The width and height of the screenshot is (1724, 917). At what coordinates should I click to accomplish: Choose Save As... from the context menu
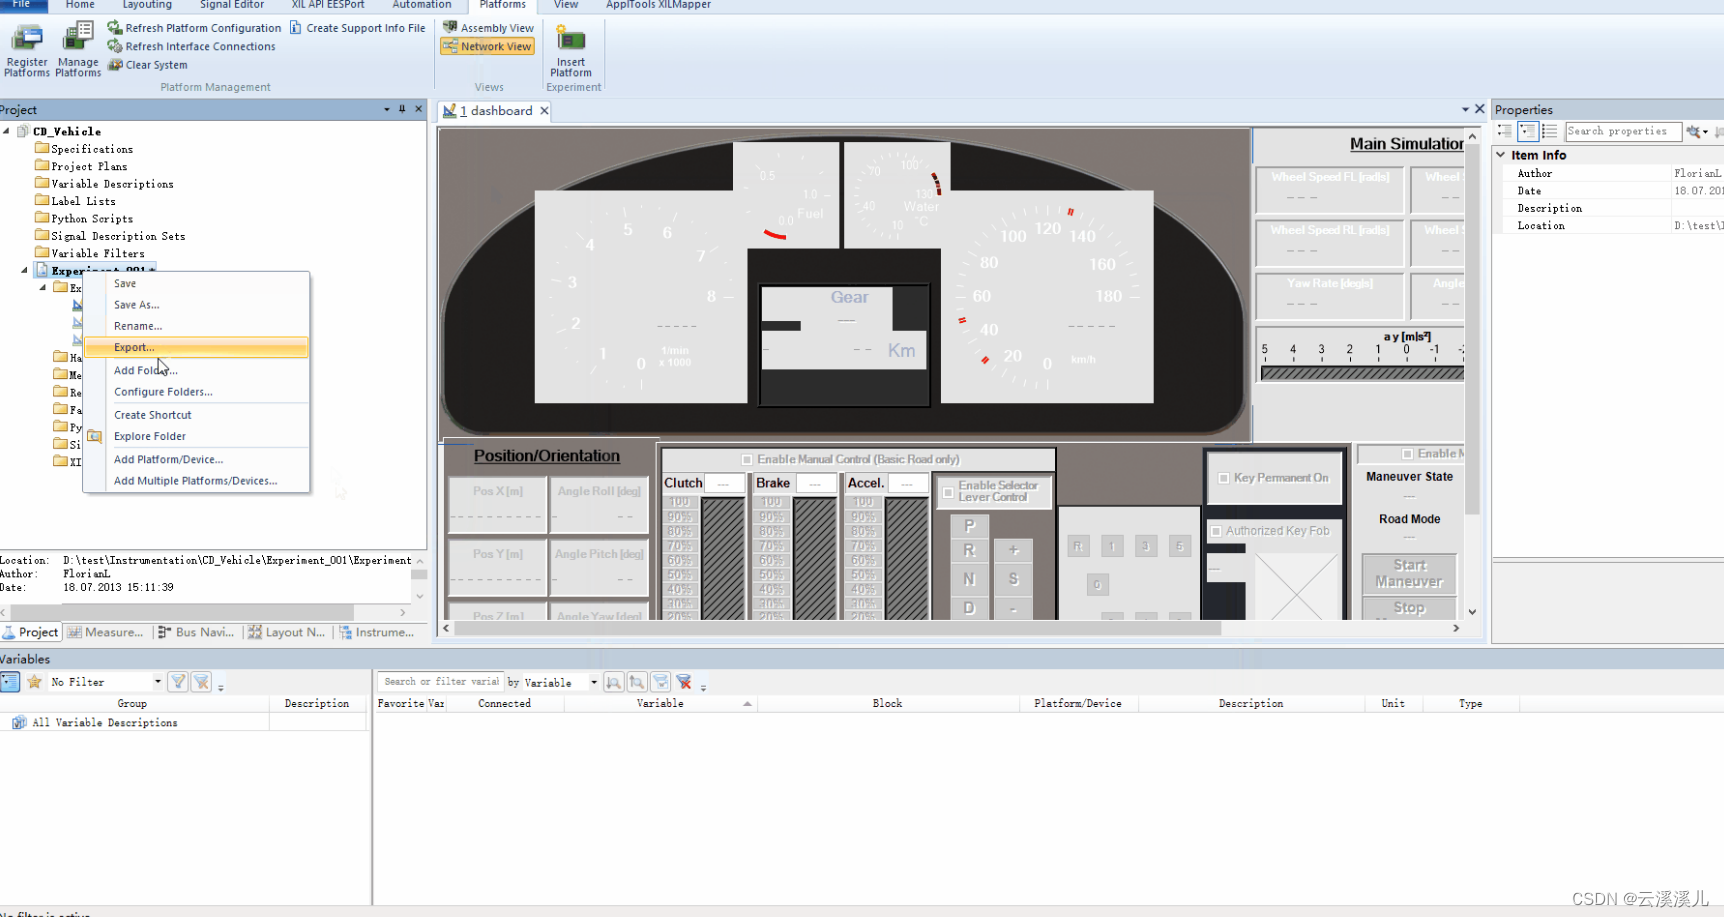pos(196,305)
